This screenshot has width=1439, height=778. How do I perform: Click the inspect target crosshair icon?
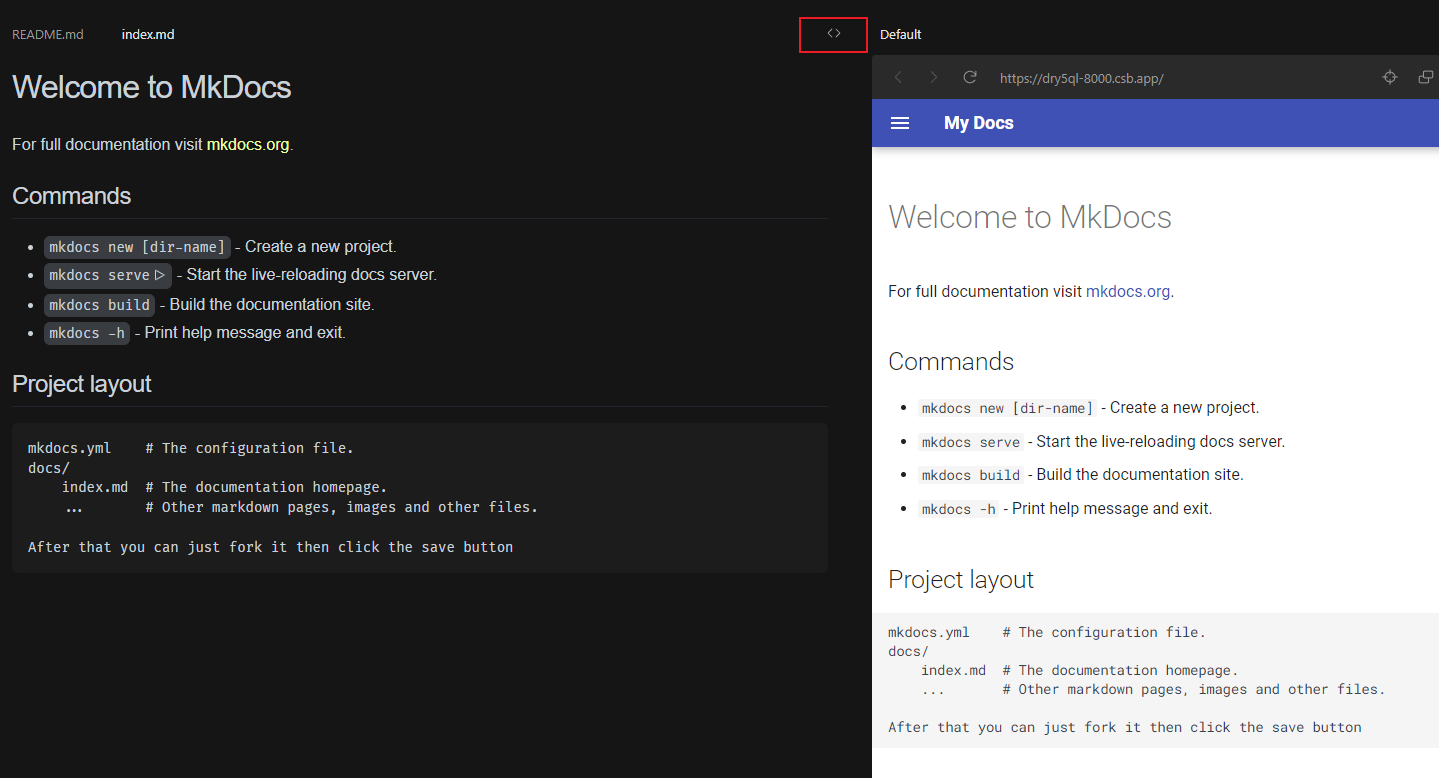click(x=1390, y=77)
